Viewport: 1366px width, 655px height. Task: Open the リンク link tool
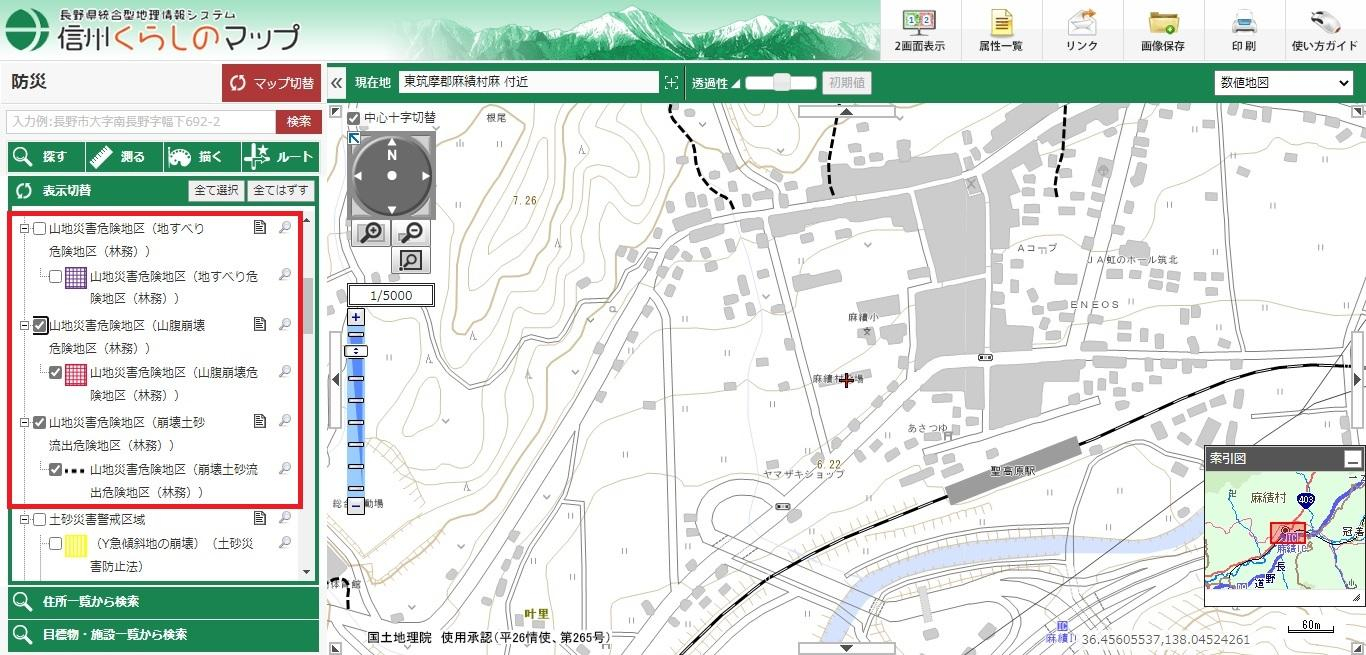click(x=1081, y=30)
